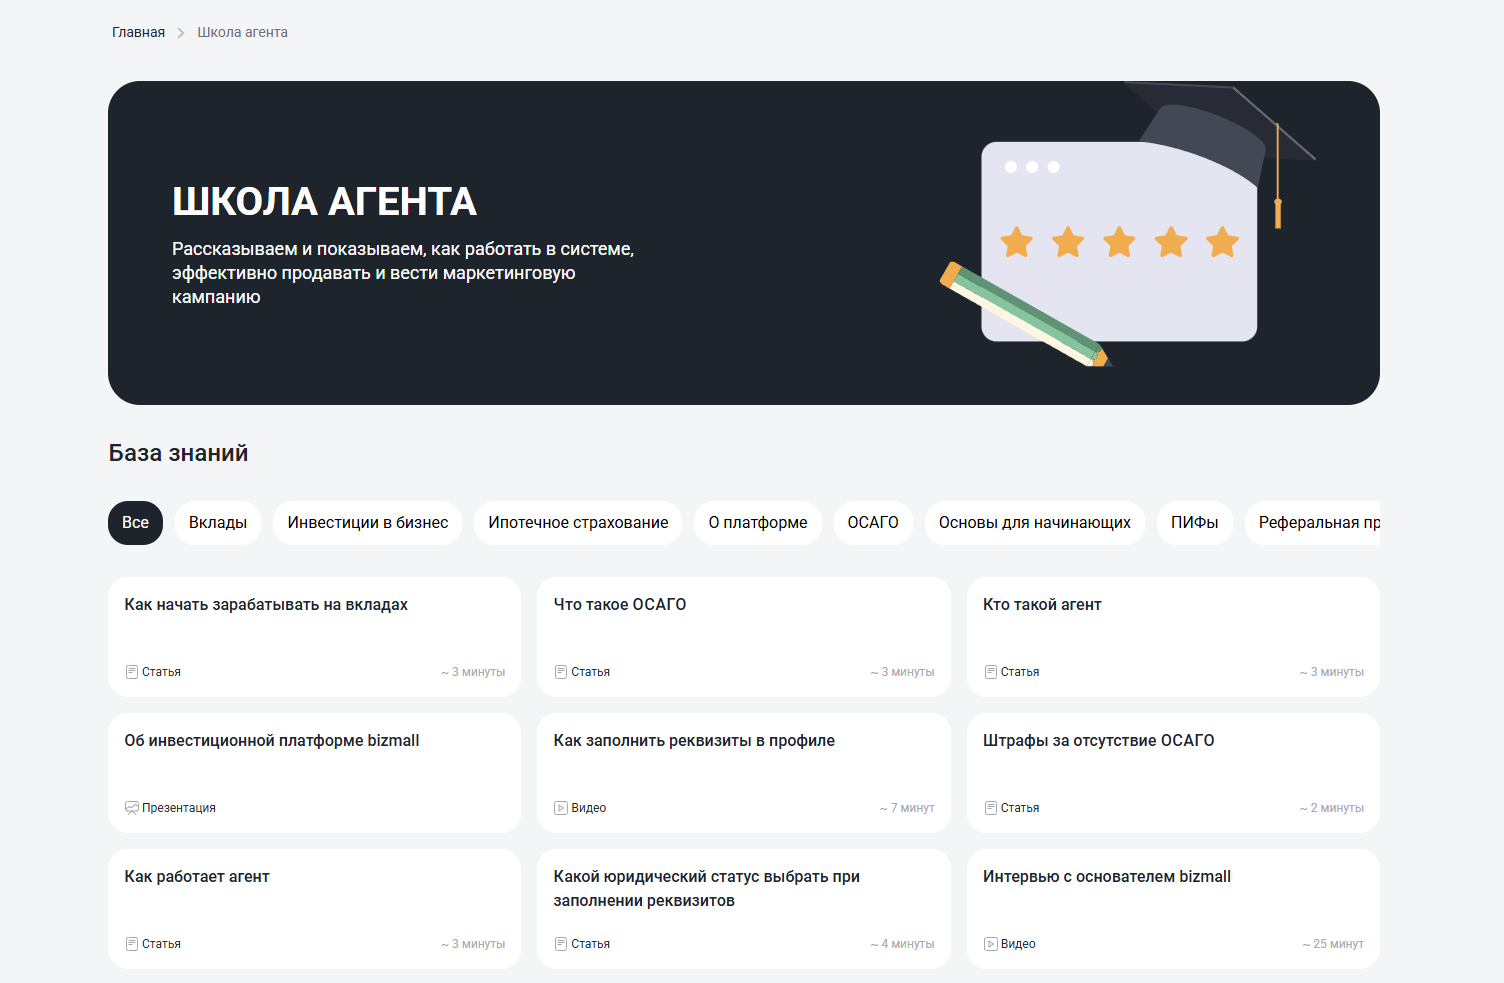The width and height of the screenshot is (1504, 983).
Task: Select the 'Все' filter chip
Action: pos(135,522)
